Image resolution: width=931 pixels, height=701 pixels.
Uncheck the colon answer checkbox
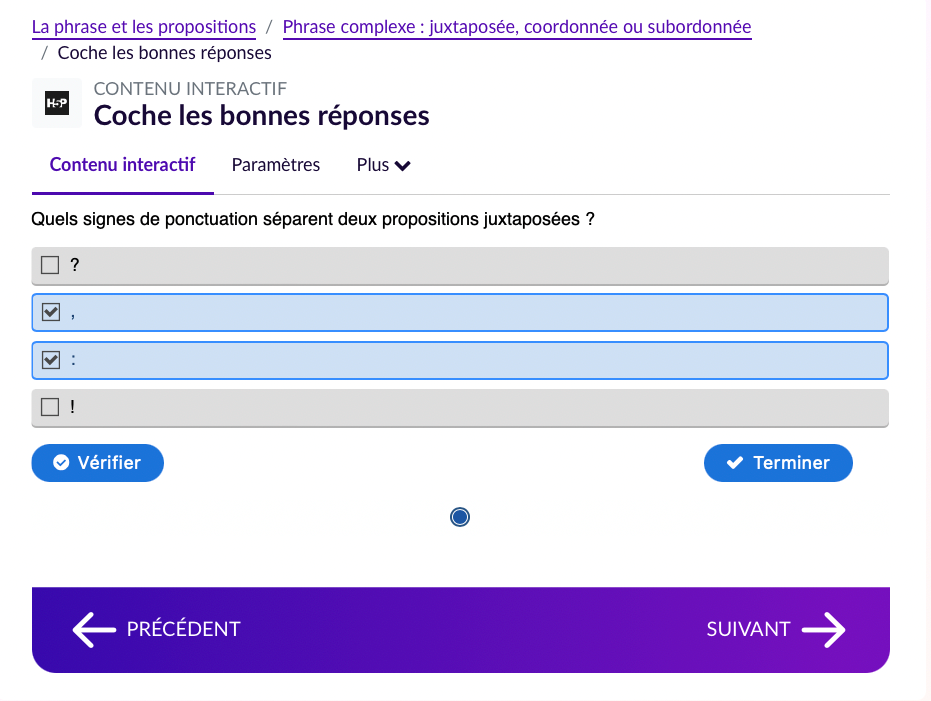(x=50, y=360)
